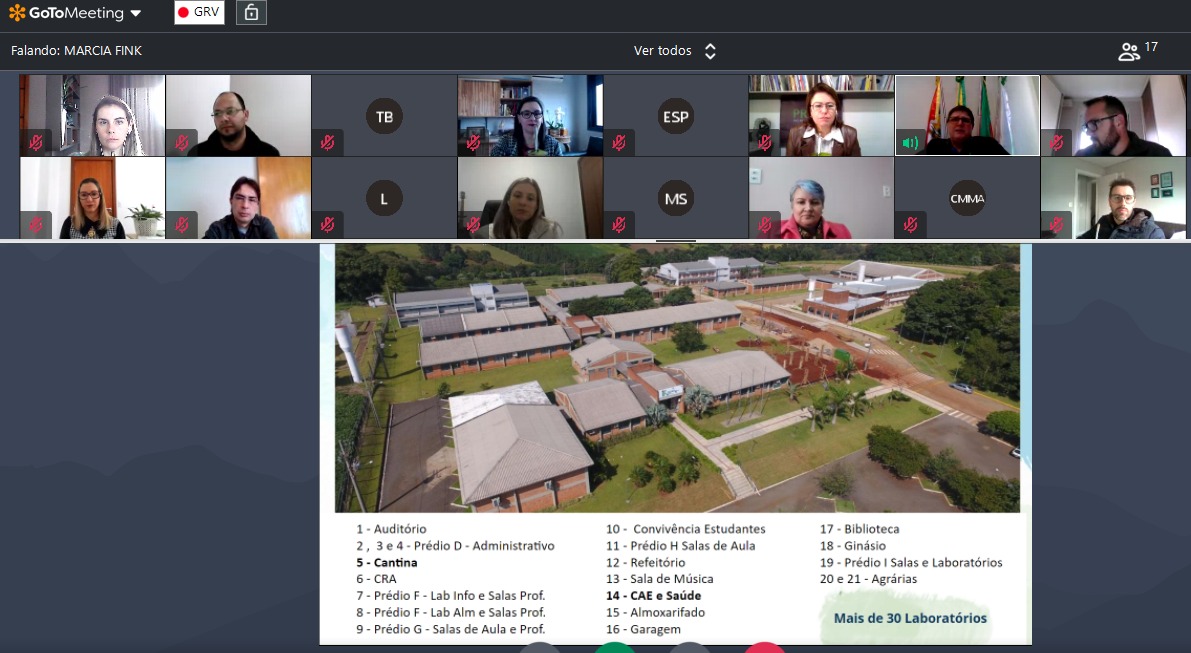This screenshot has height=653, width=1191.
Task: Open the participants list showing 17
Action: click(1137, 51)
